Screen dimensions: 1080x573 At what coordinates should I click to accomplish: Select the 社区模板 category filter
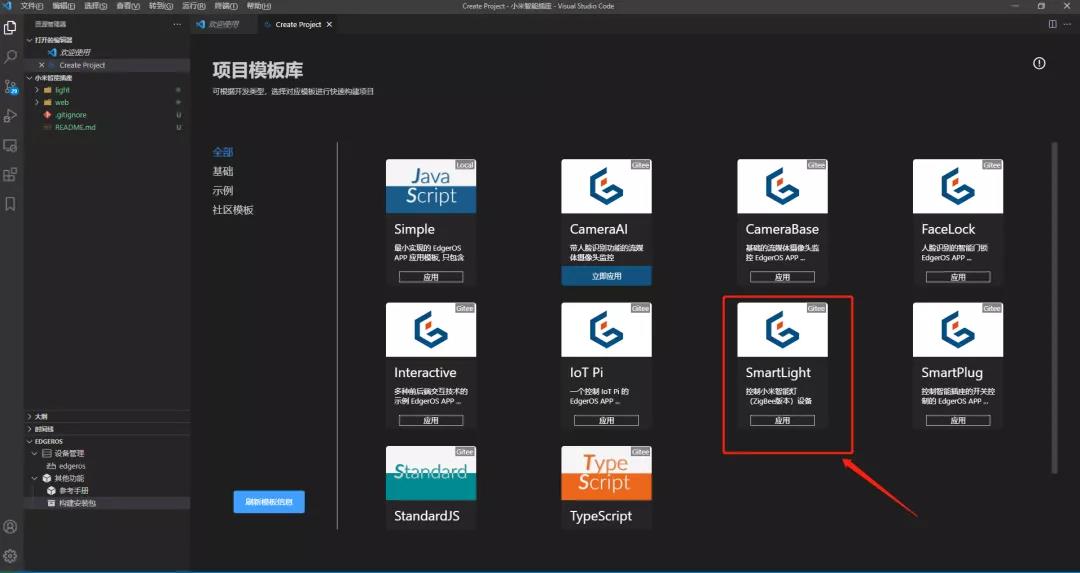pyautogui.click(x=233, y=209)
